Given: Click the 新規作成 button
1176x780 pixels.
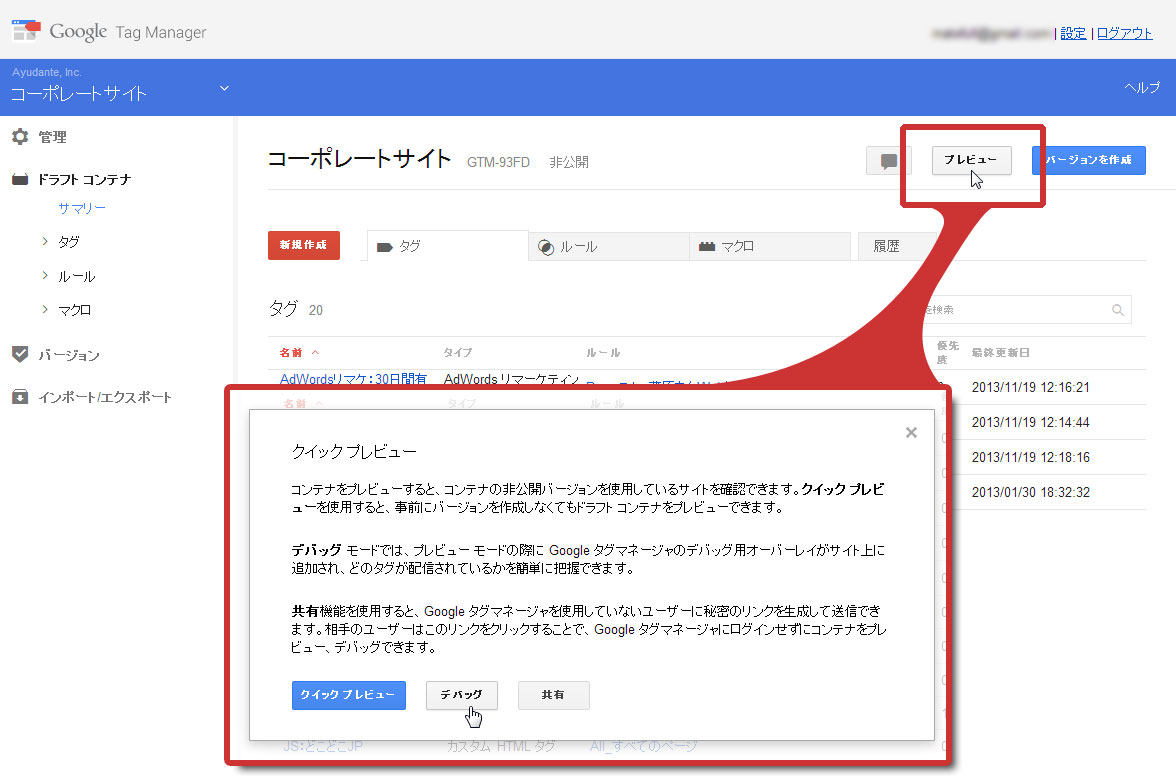Looking at the screenshot, I should click(304, 245).
